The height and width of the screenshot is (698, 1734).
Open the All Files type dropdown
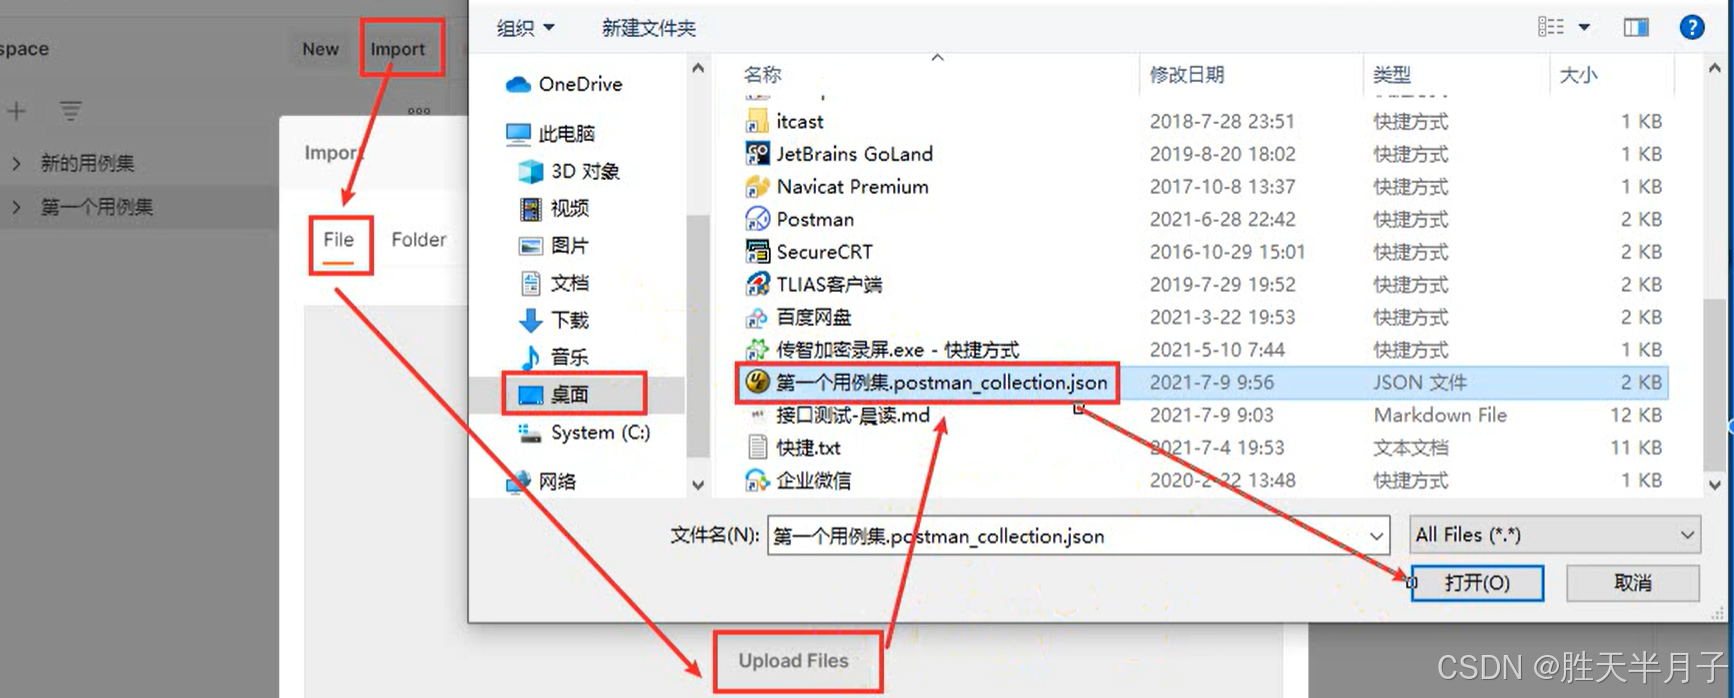point(1554,535)
